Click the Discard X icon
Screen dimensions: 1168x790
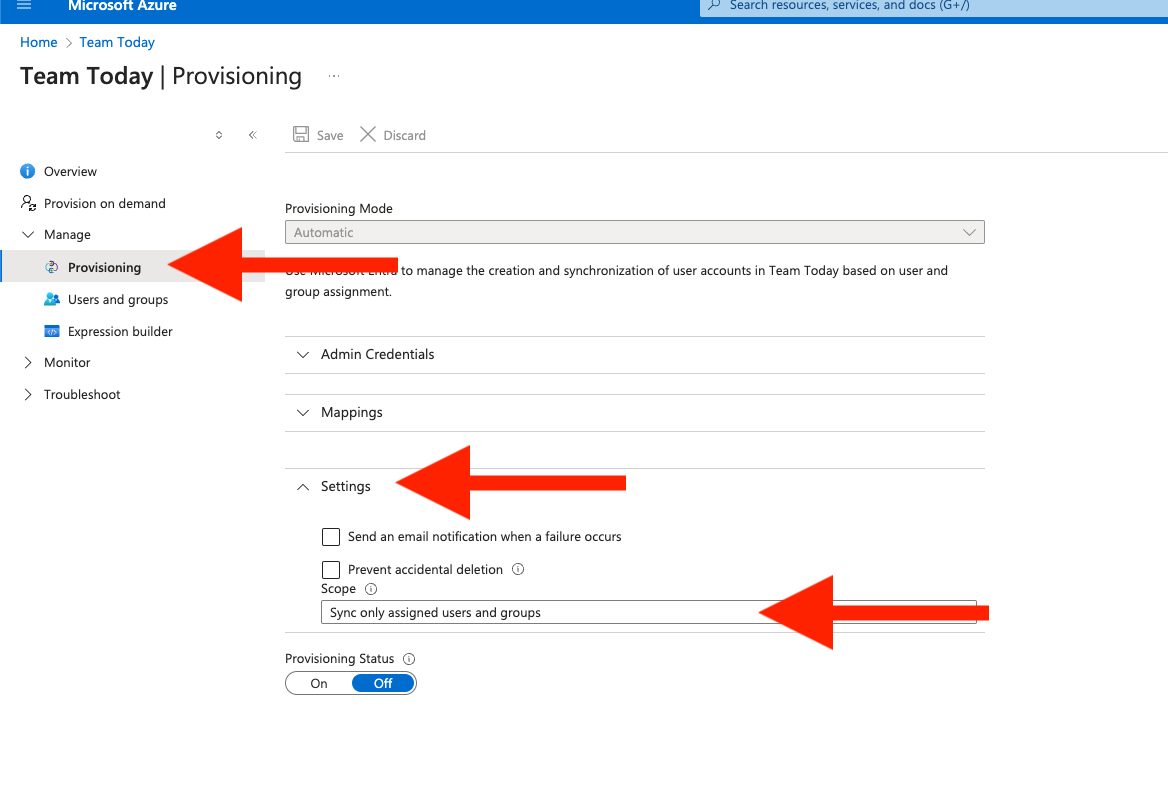[368, 134]
